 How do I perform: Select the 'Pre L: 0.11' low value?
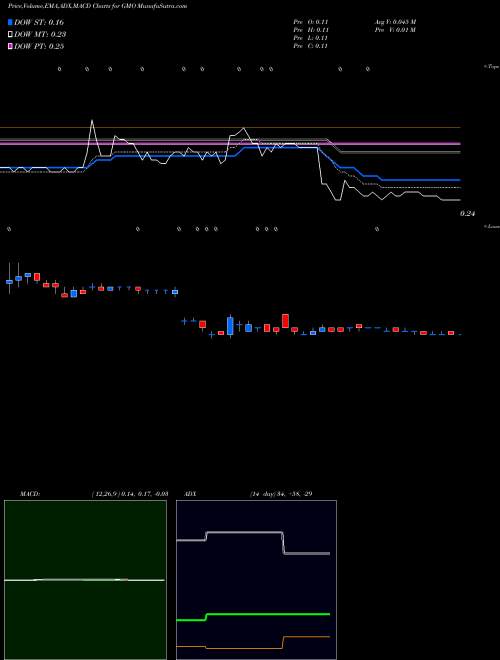click(x=311, y=38)
